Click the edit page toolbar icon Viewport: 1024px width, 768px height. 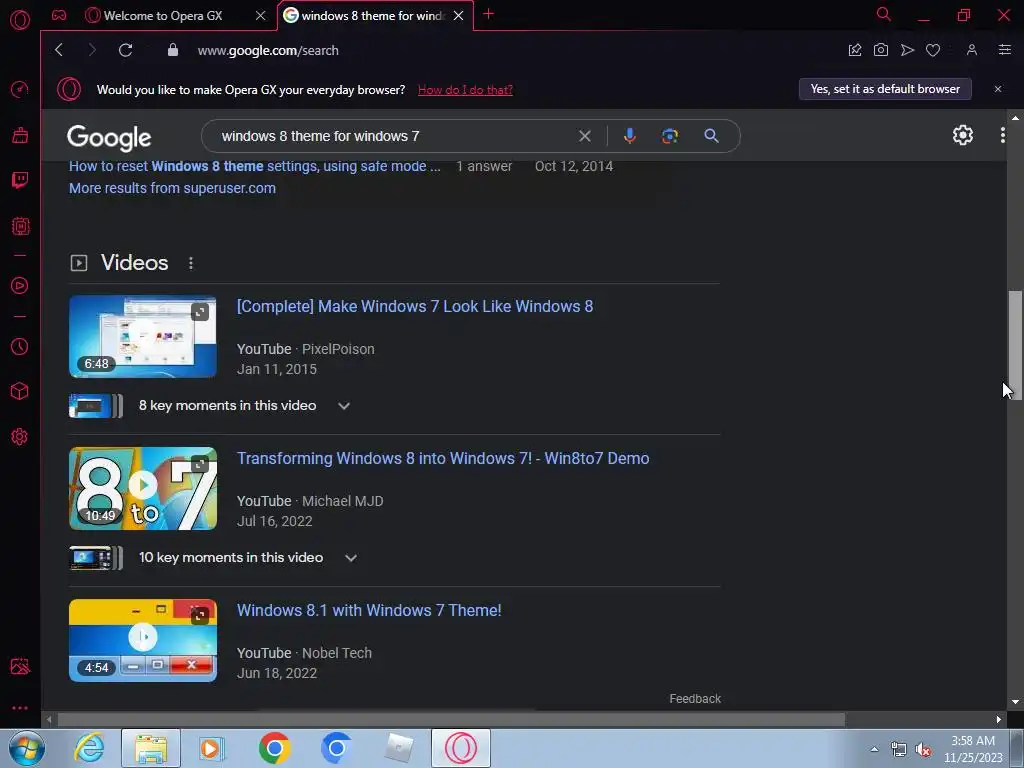tap(854, 50)
